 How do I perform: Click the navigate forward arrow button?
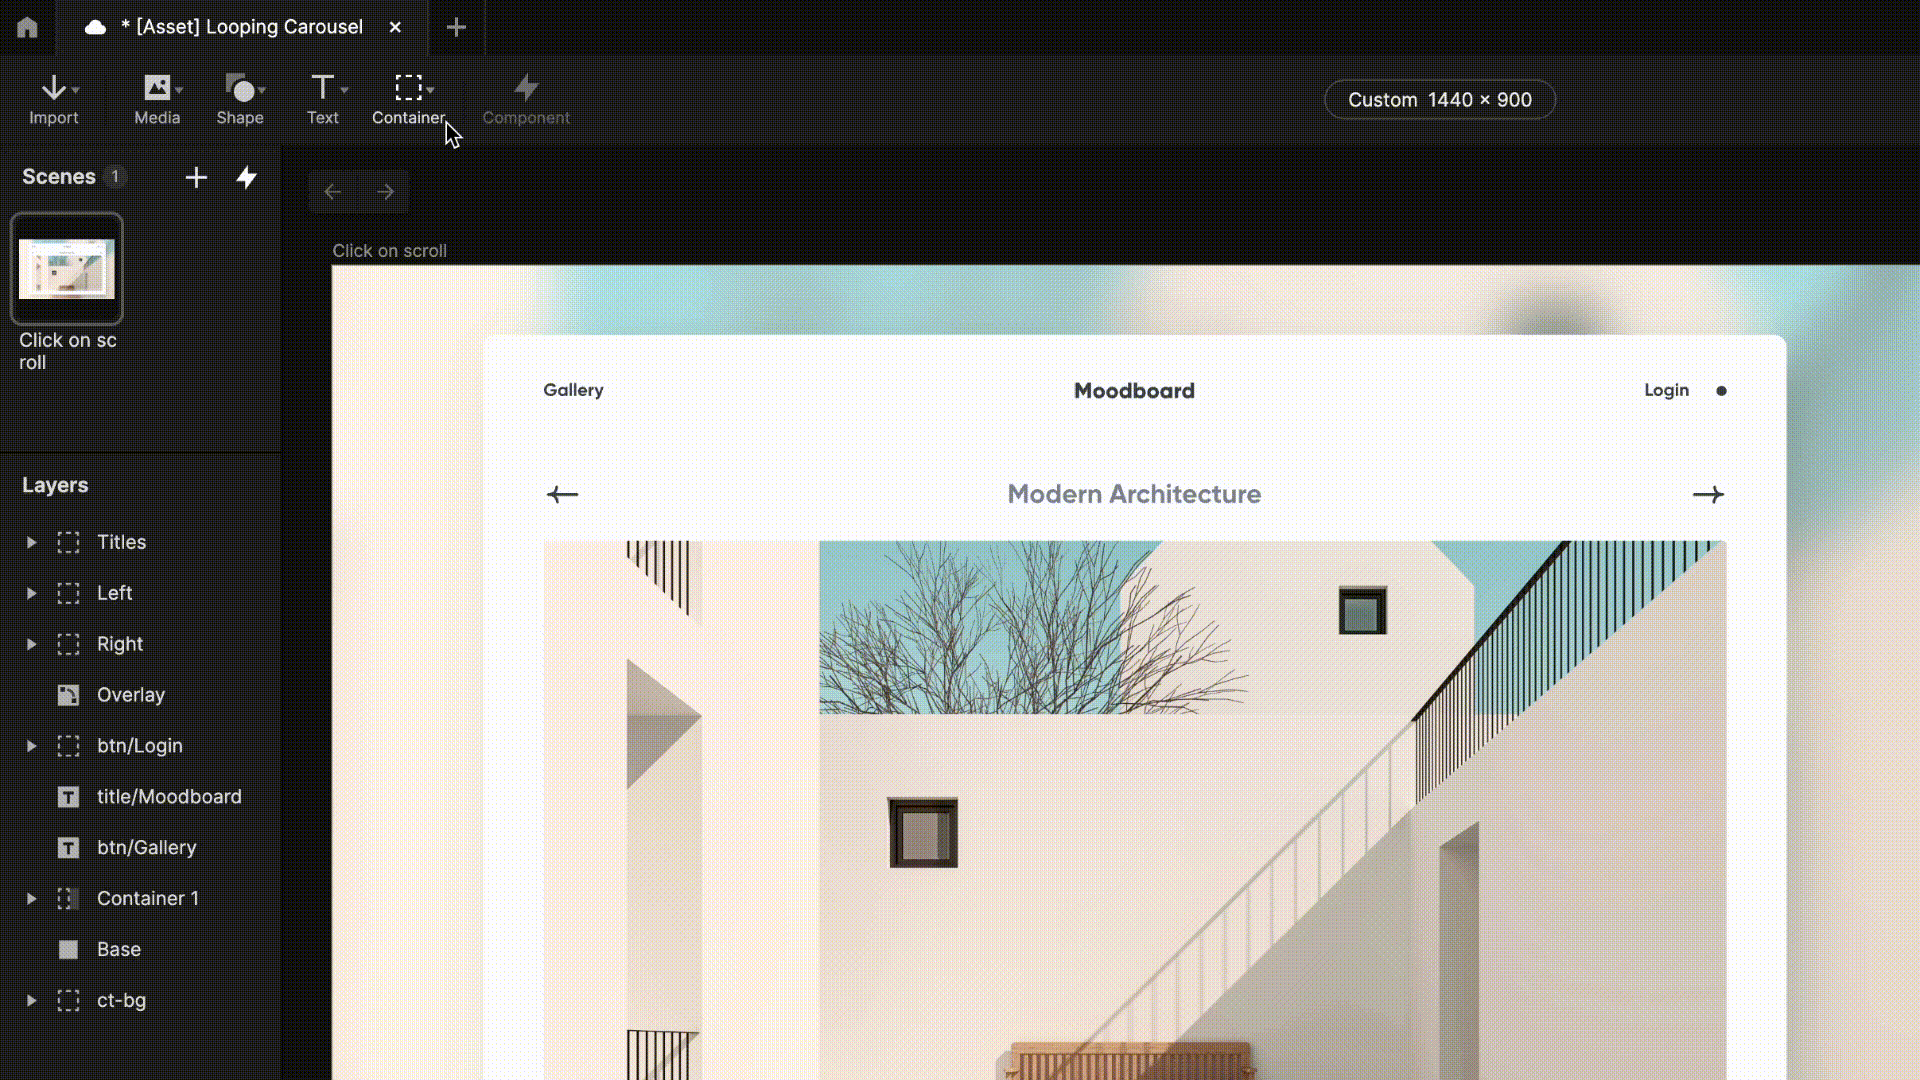(x=384, y=193)
